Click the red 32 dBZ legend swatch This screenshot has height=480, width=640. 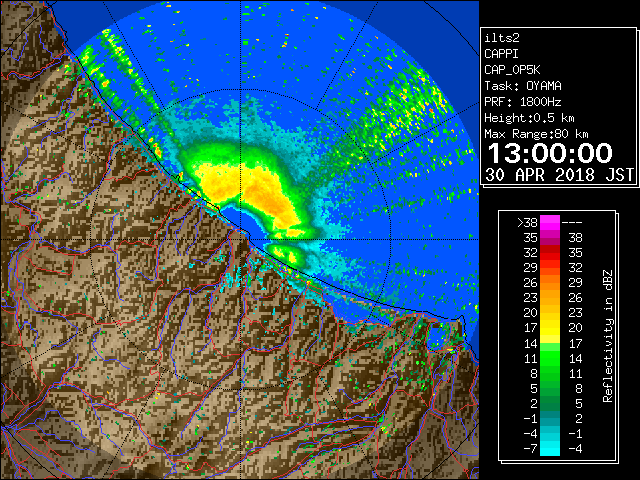pos(550,253)
